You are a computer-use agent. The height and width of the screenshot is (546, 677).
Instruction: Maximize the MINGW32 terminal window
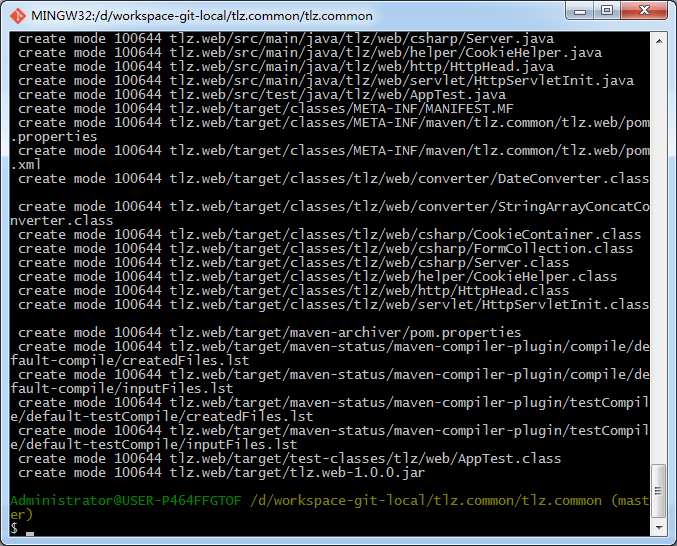(x=607, y=10)
